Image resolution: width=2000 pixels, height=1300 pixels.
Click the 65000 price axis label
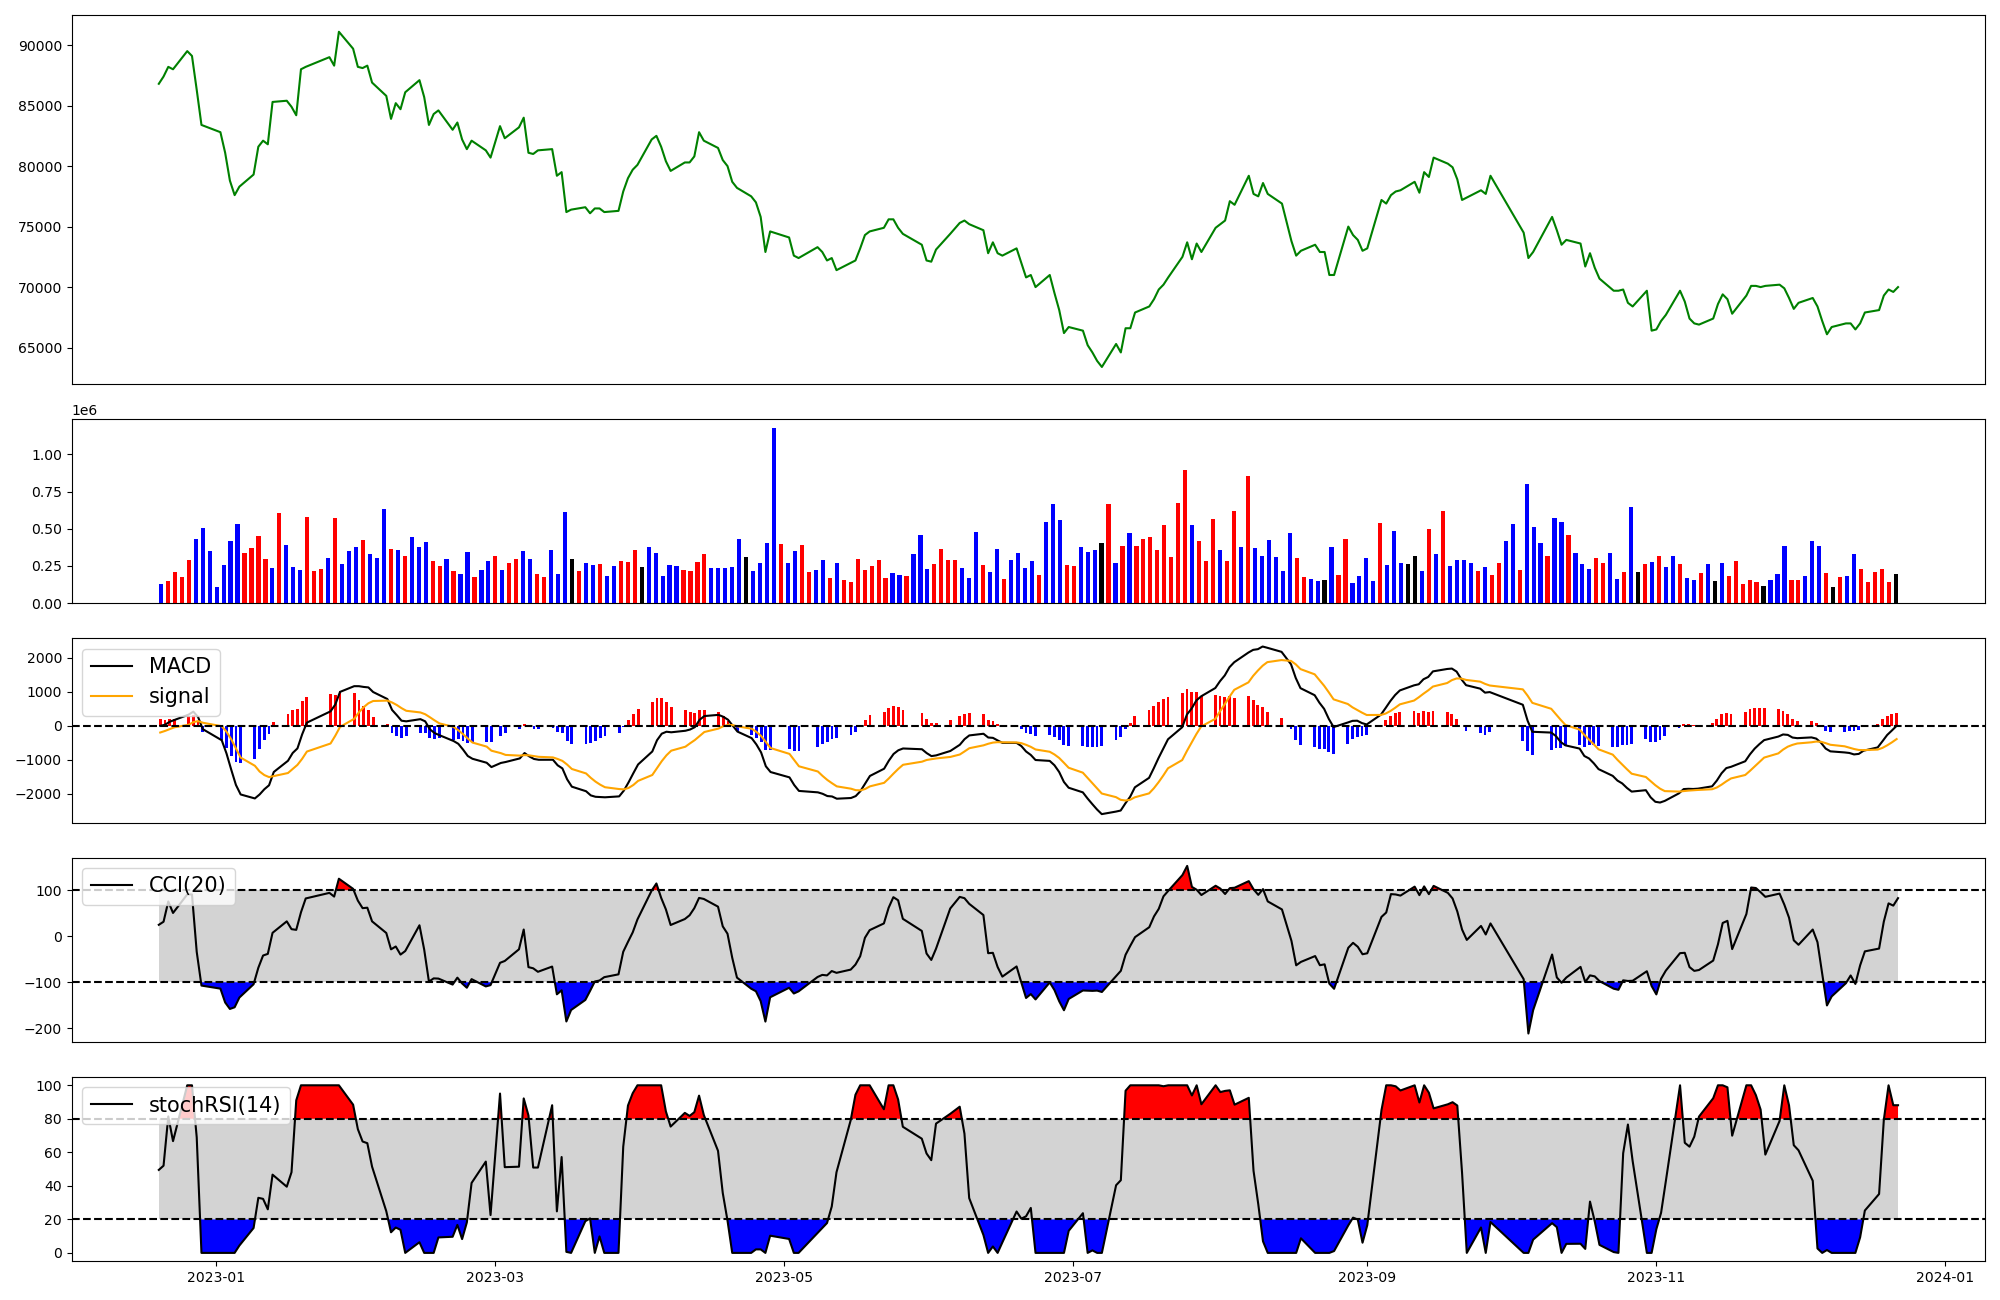(x=40, y=349)
